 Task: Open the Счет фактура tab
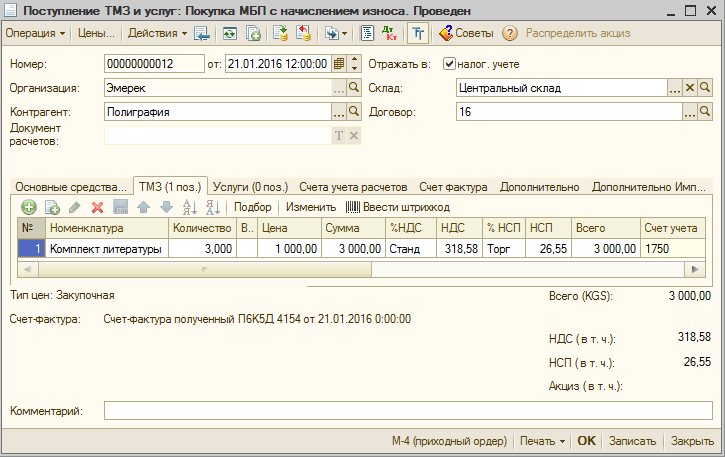[453, 186]
